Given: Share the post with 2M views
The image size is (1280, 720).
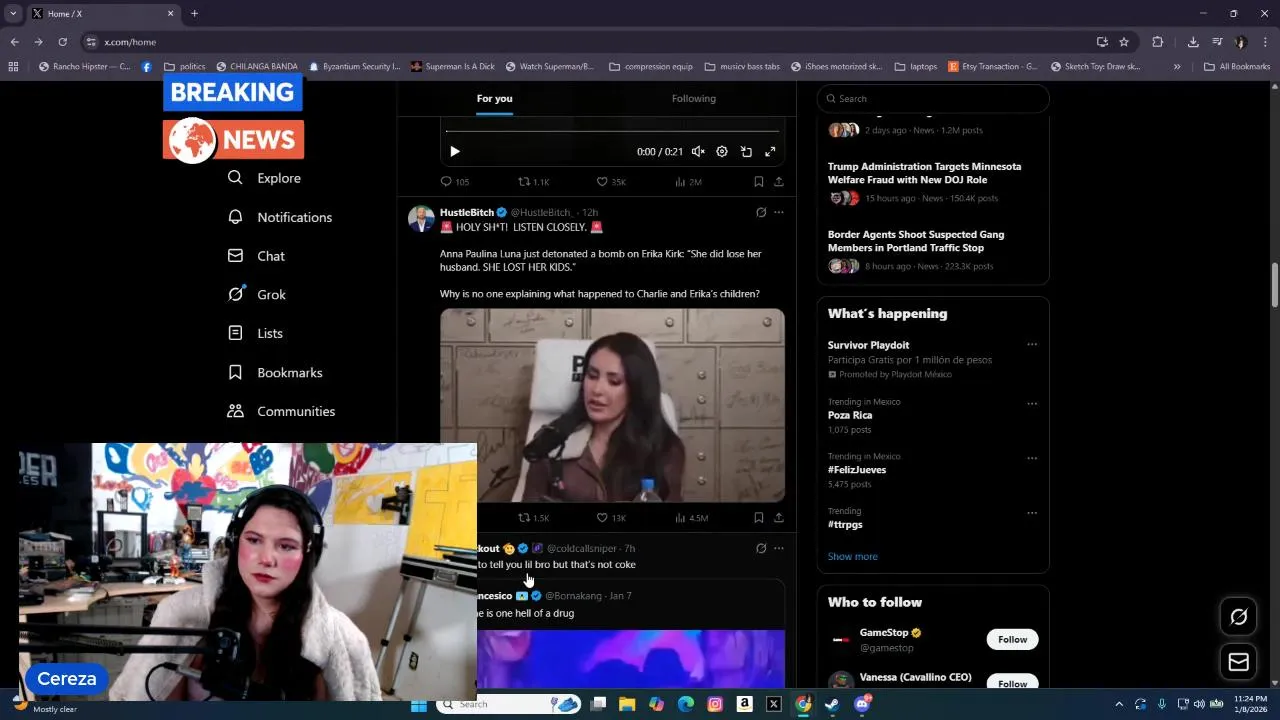Looking at the screenshot, I should click(x=778, y=182).
